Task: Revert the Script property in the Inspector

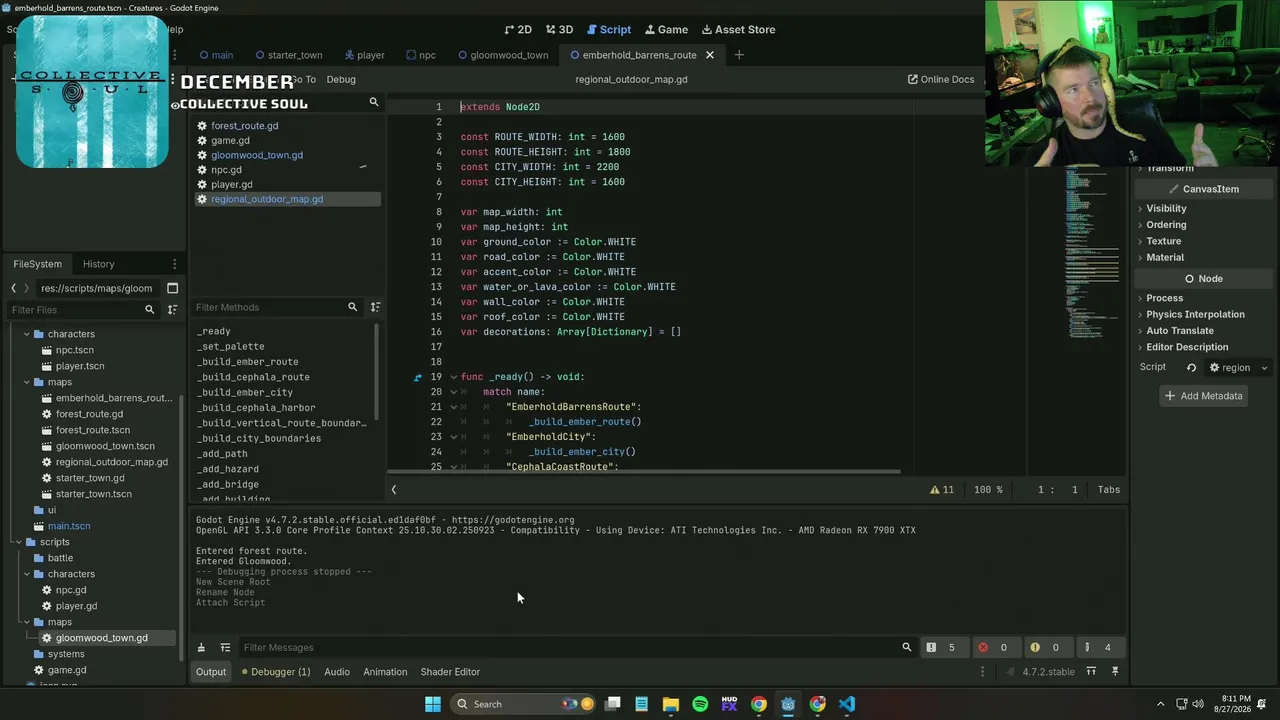Action: 1191,368
